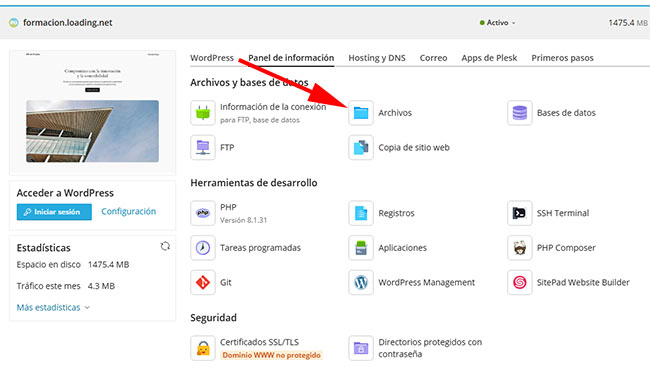Viewport: 650px width, 372px height.
Task: Refresh statistics with the circular arrows icon
Action: [x=165, y=246]
